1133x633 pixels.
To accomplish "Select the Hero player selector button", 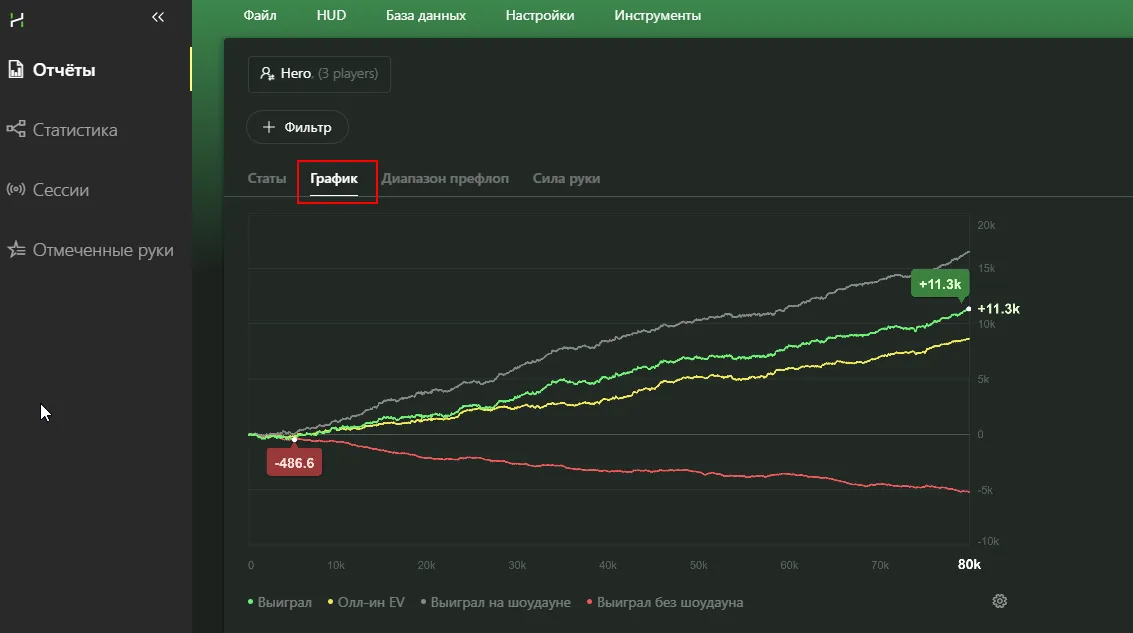I will (x=319, y=74).
